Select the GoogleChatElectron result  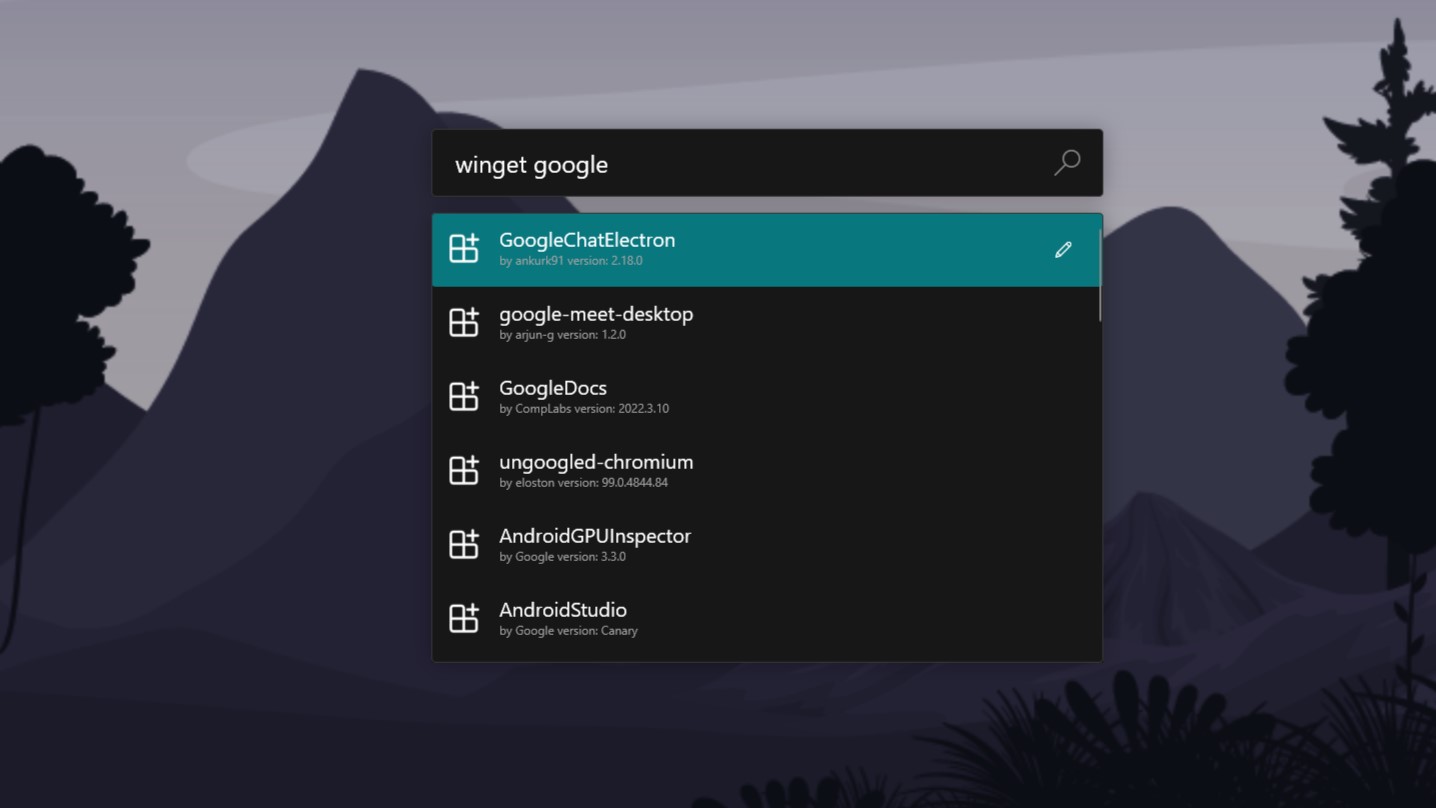(x=766, y=249)
